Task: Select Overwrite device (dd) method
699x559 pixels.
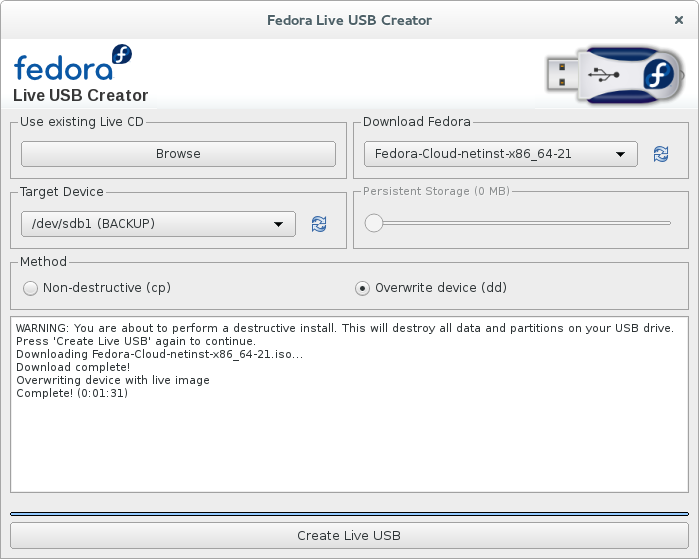Action: click(x=431, y=288)
